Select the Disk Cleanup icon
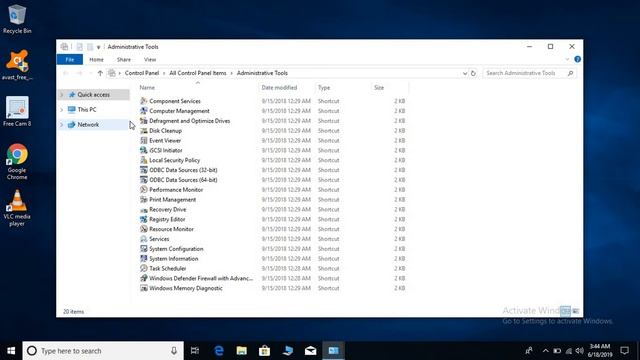The height and width of the screenshot is (360, 640). tap(144, 131)
